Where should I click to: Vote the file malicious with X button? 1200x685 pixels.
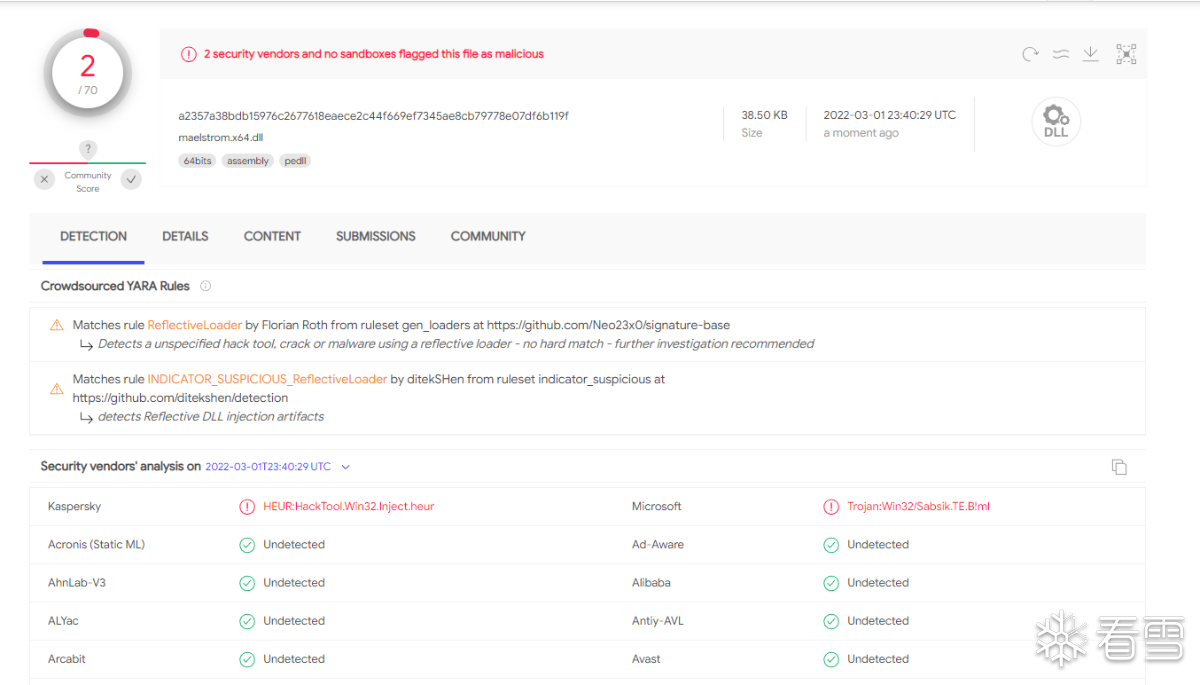click(x=44, y=179)
